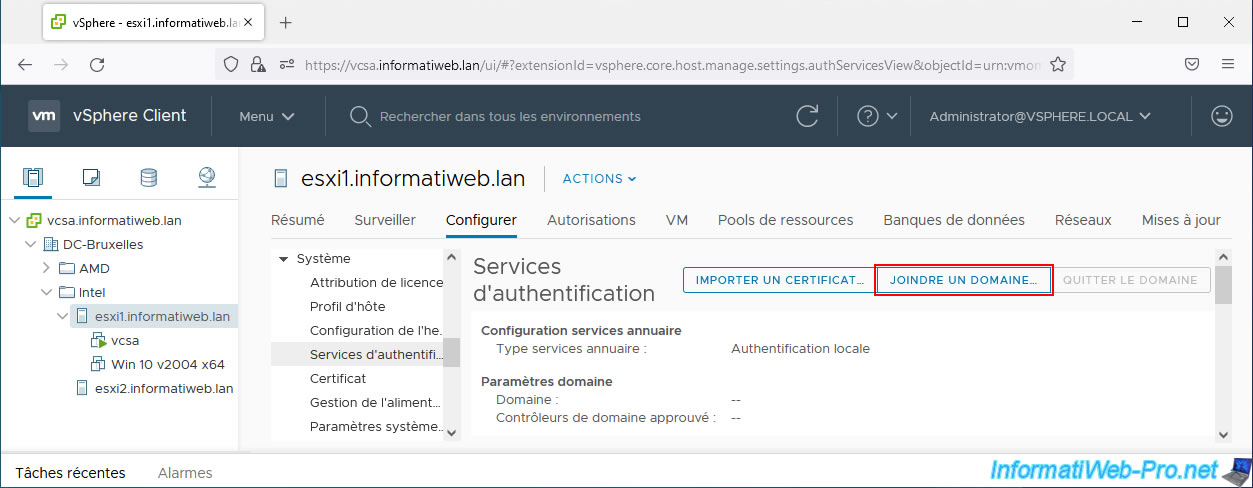Switch to the Surveiller tab

(x=385, y=220)
